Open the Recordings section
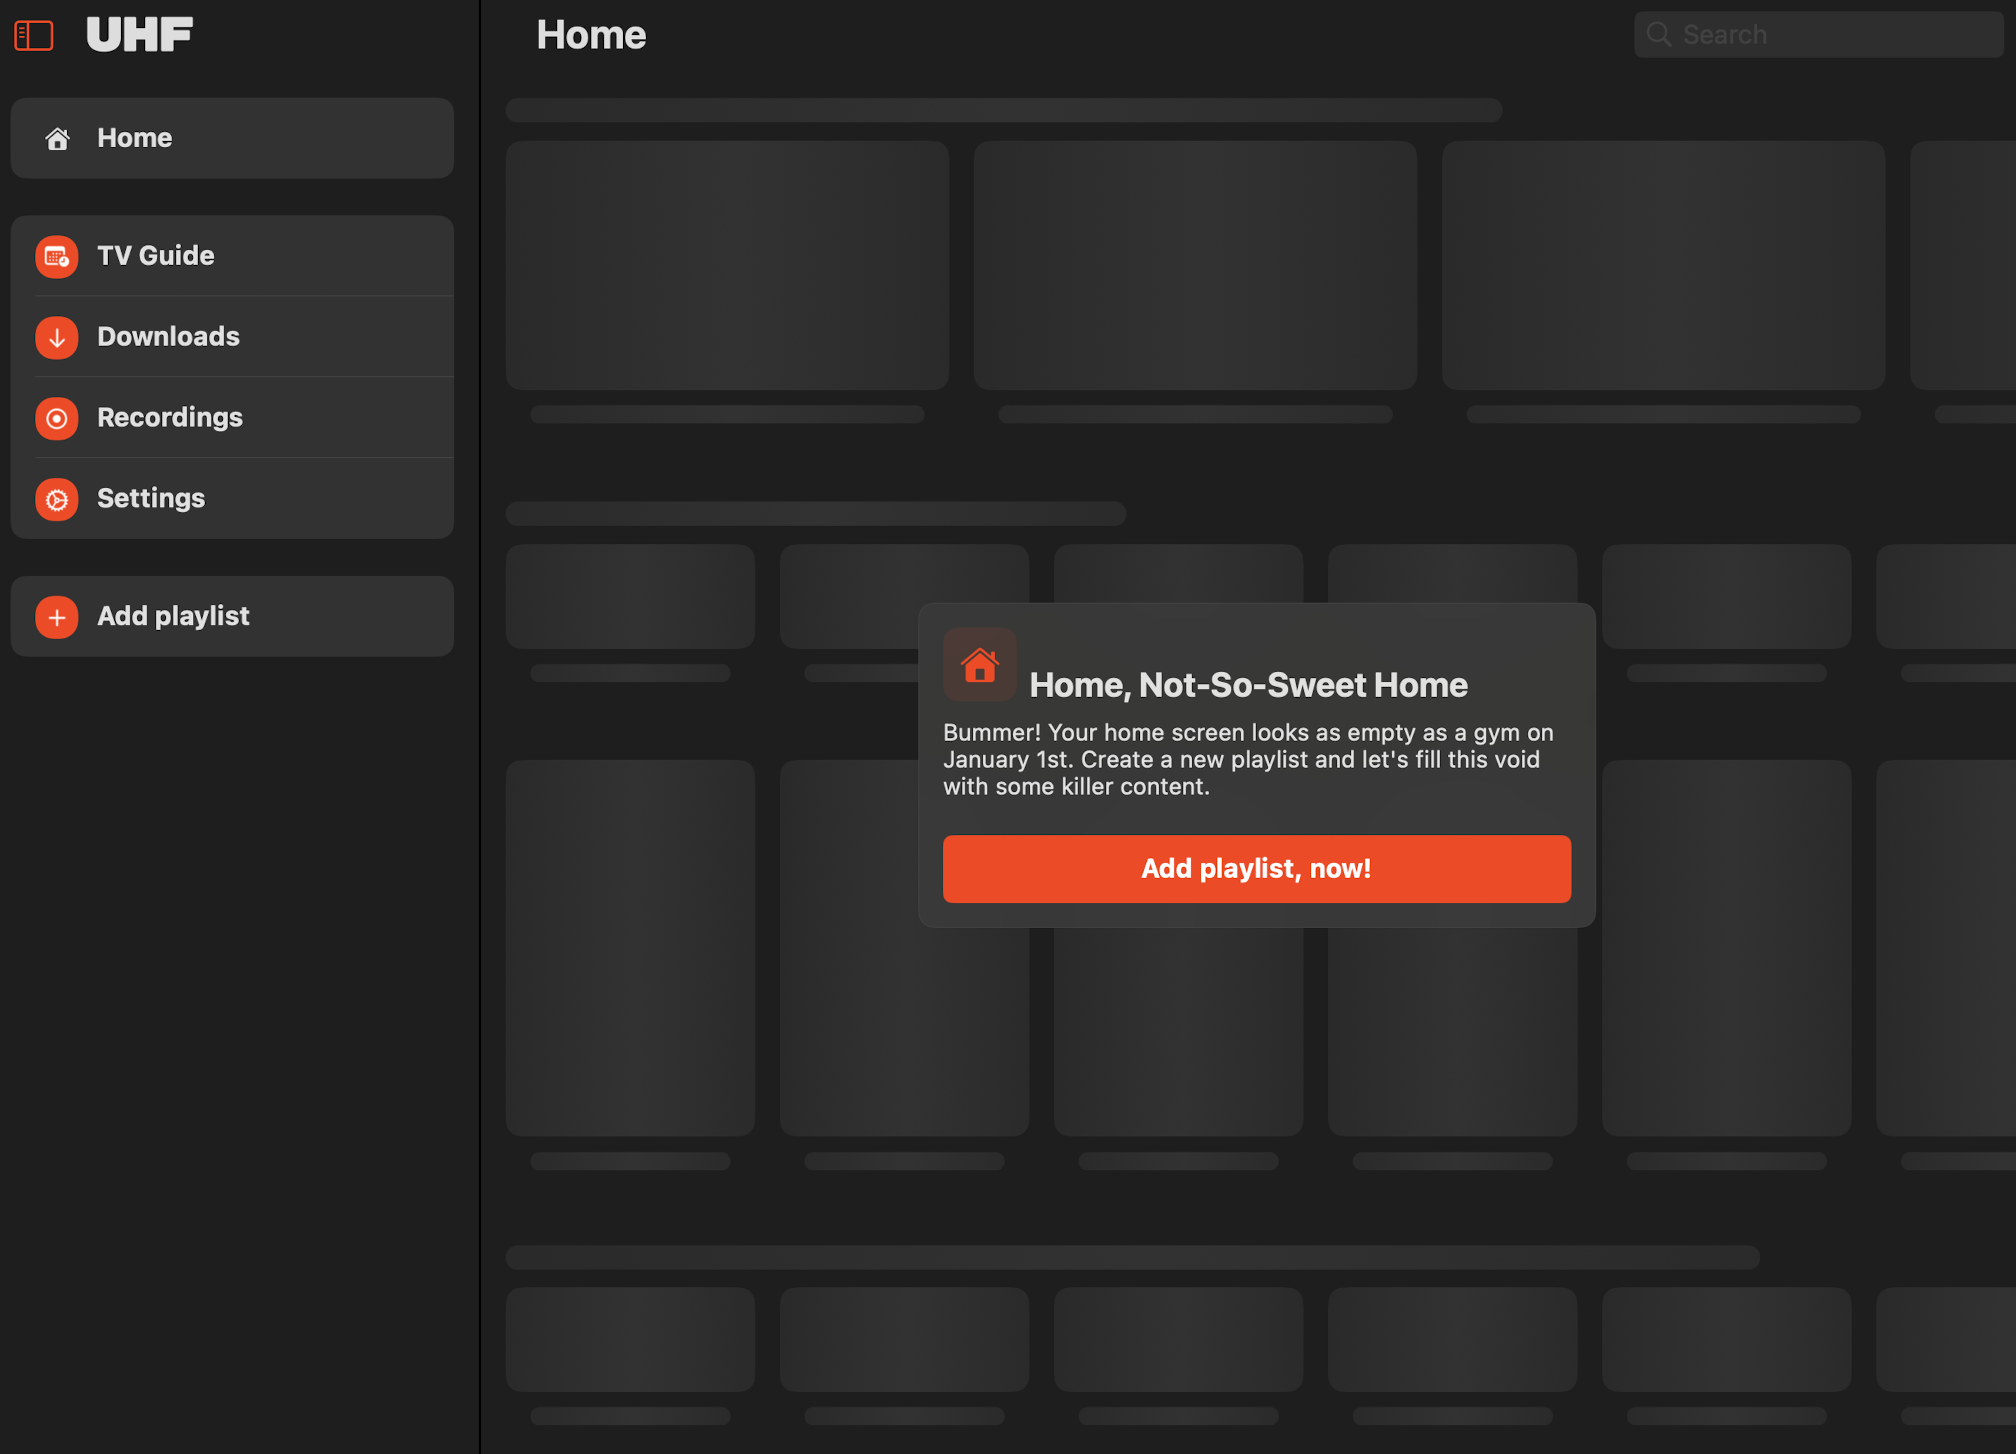 click(170, 418)
